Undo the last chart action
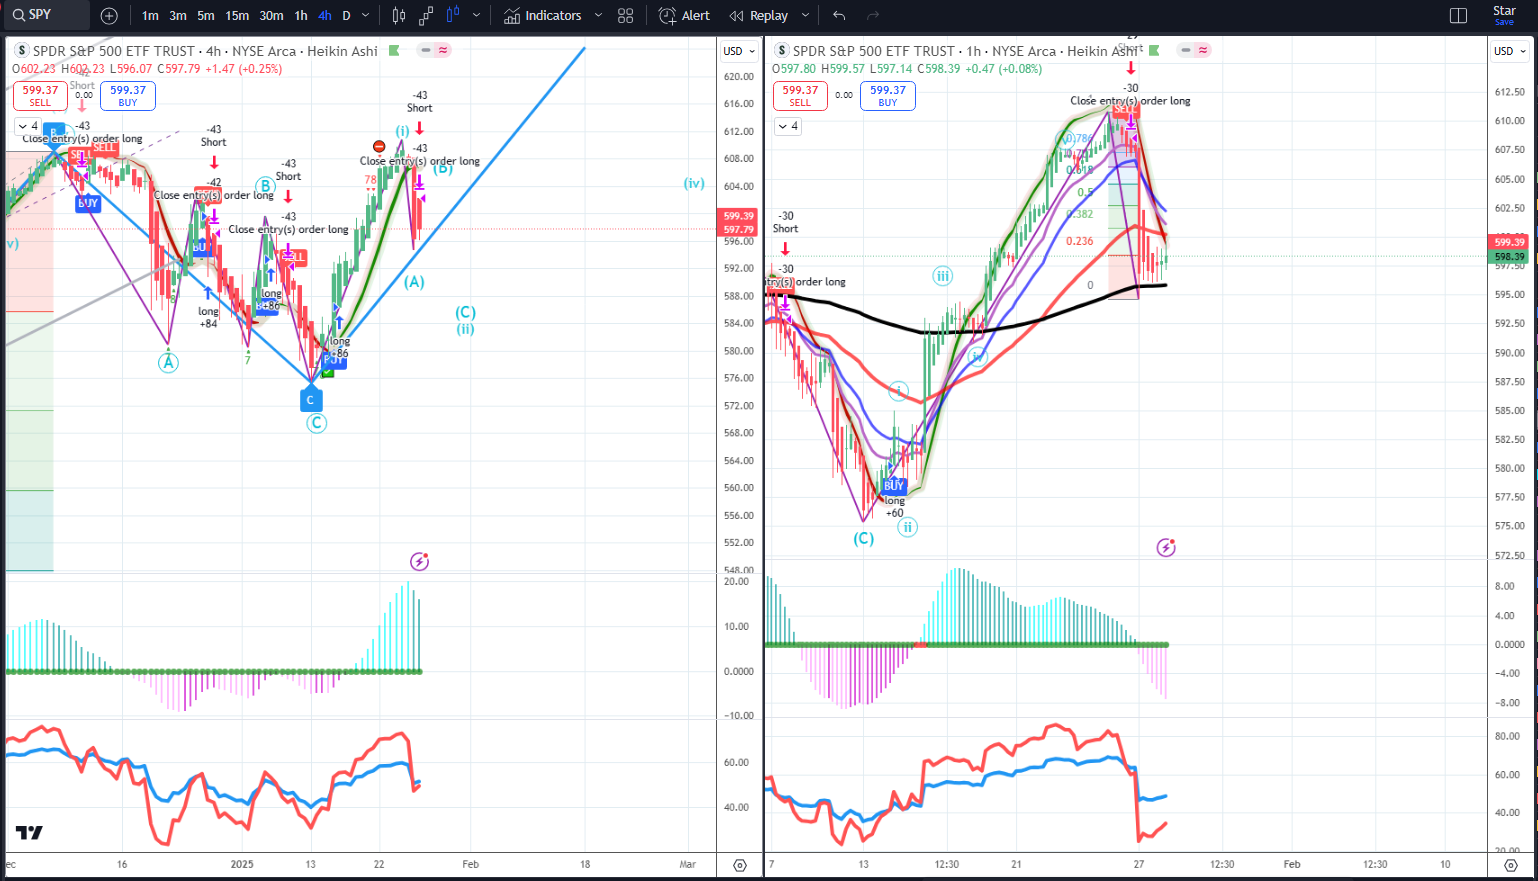This screenshot has width=1538, height=881. point(839,15)
